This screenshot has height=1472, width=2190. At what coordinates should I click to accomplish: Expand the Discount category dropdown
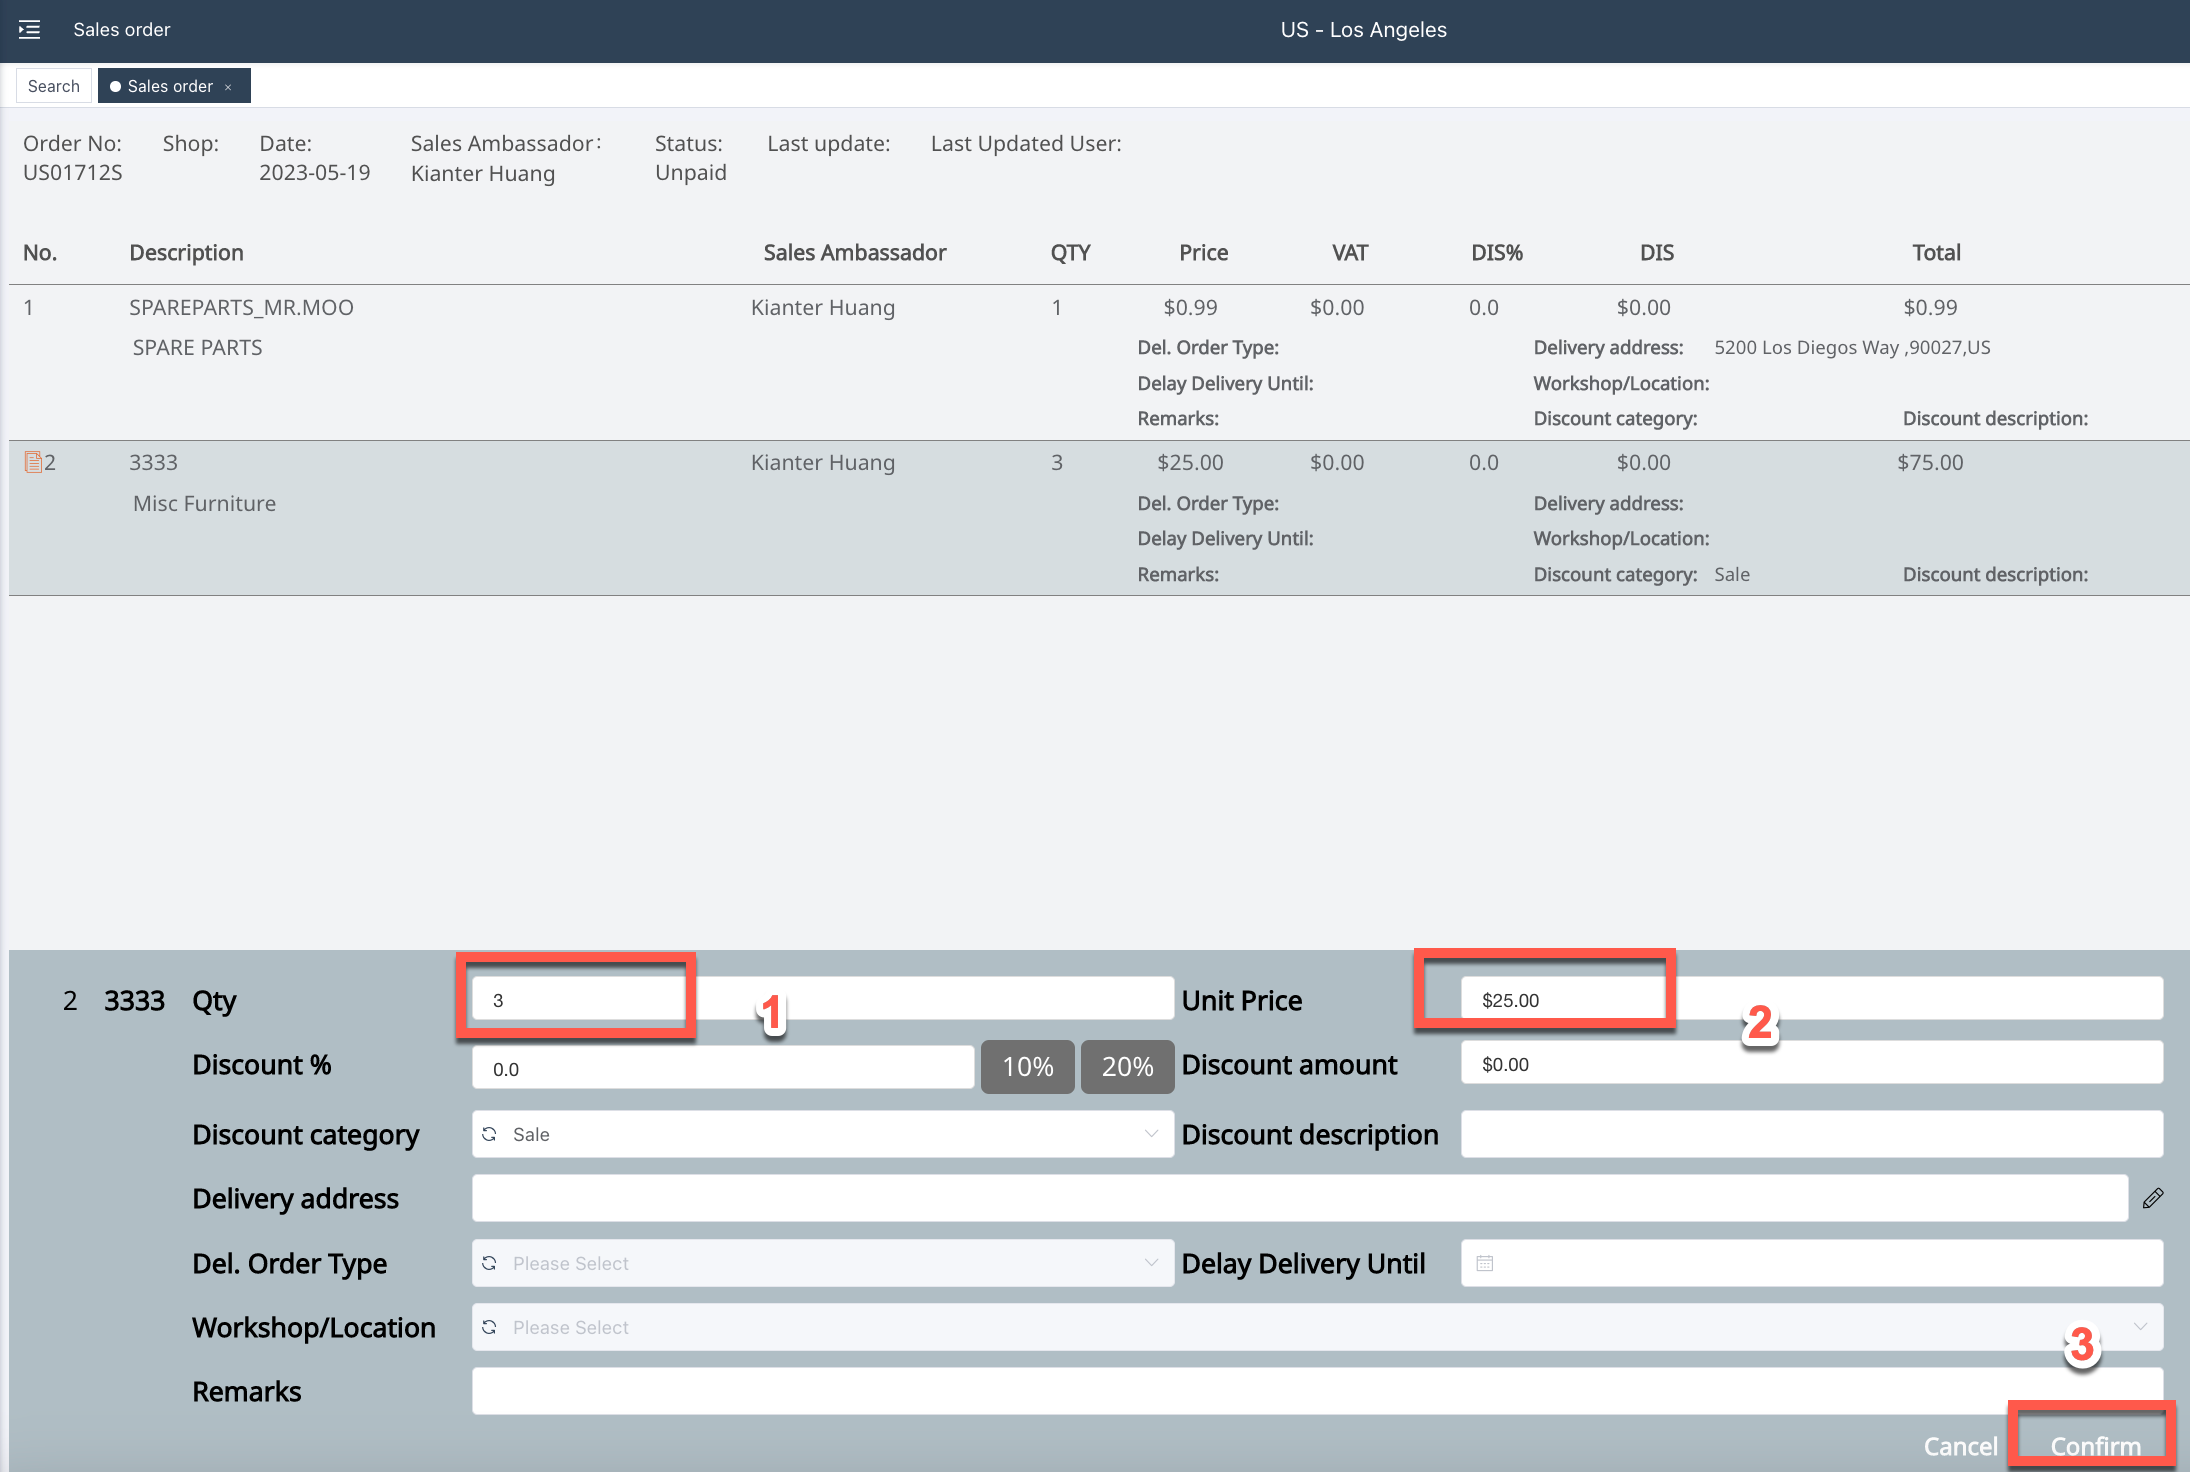click(1151, 1134)
